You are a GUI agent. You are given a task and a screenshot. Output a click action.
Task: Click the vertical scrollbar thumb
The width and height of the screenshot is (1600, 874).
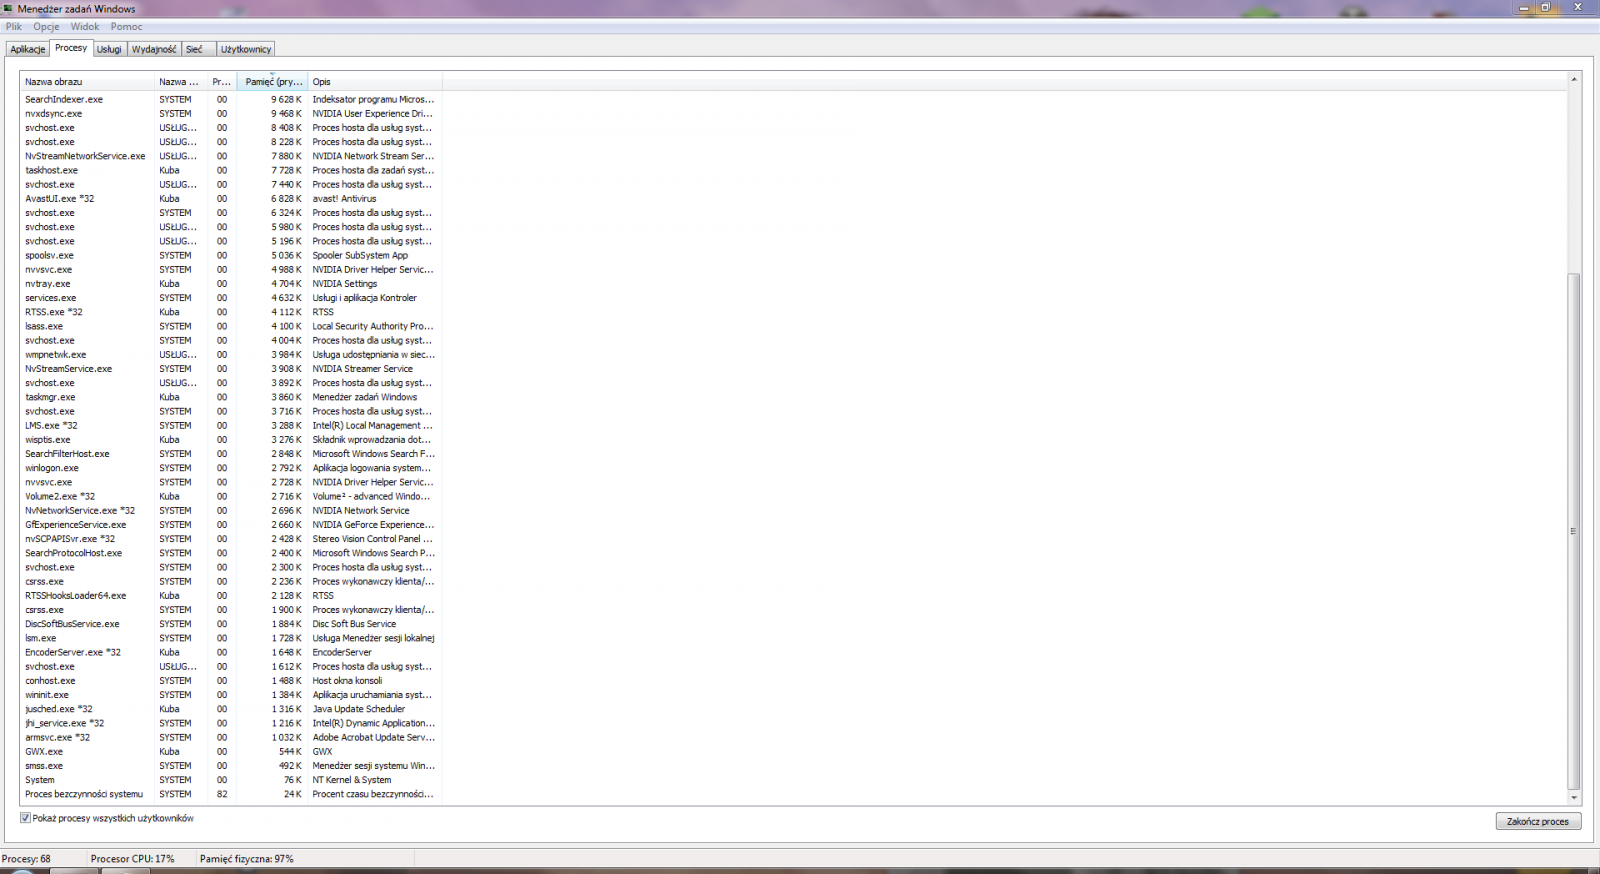coord(1574,531)
